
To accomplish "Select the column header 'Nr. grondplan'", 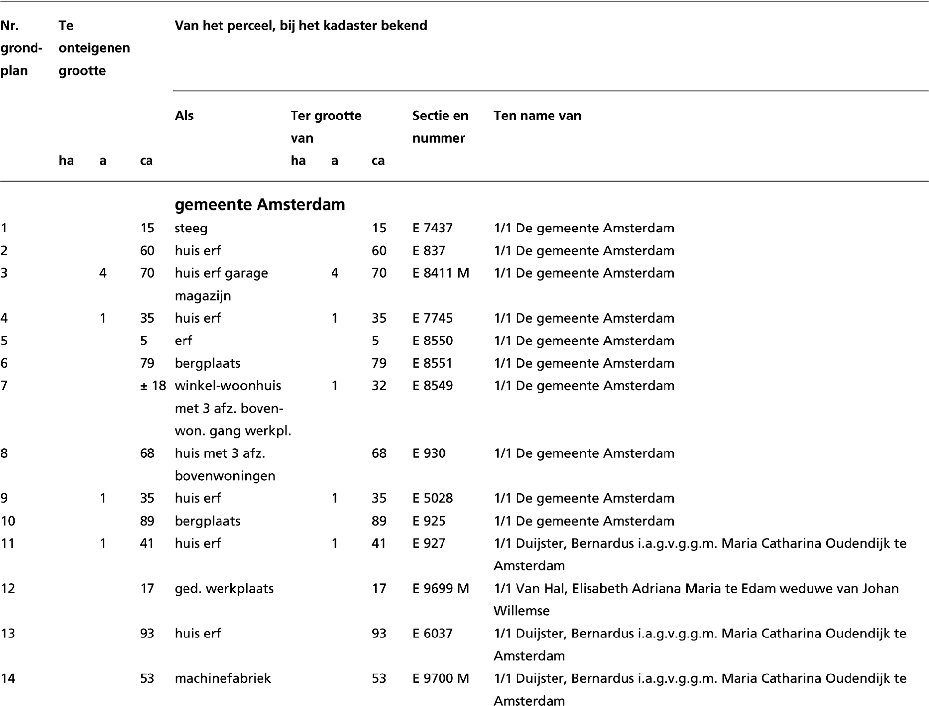I will pos(22,46).
